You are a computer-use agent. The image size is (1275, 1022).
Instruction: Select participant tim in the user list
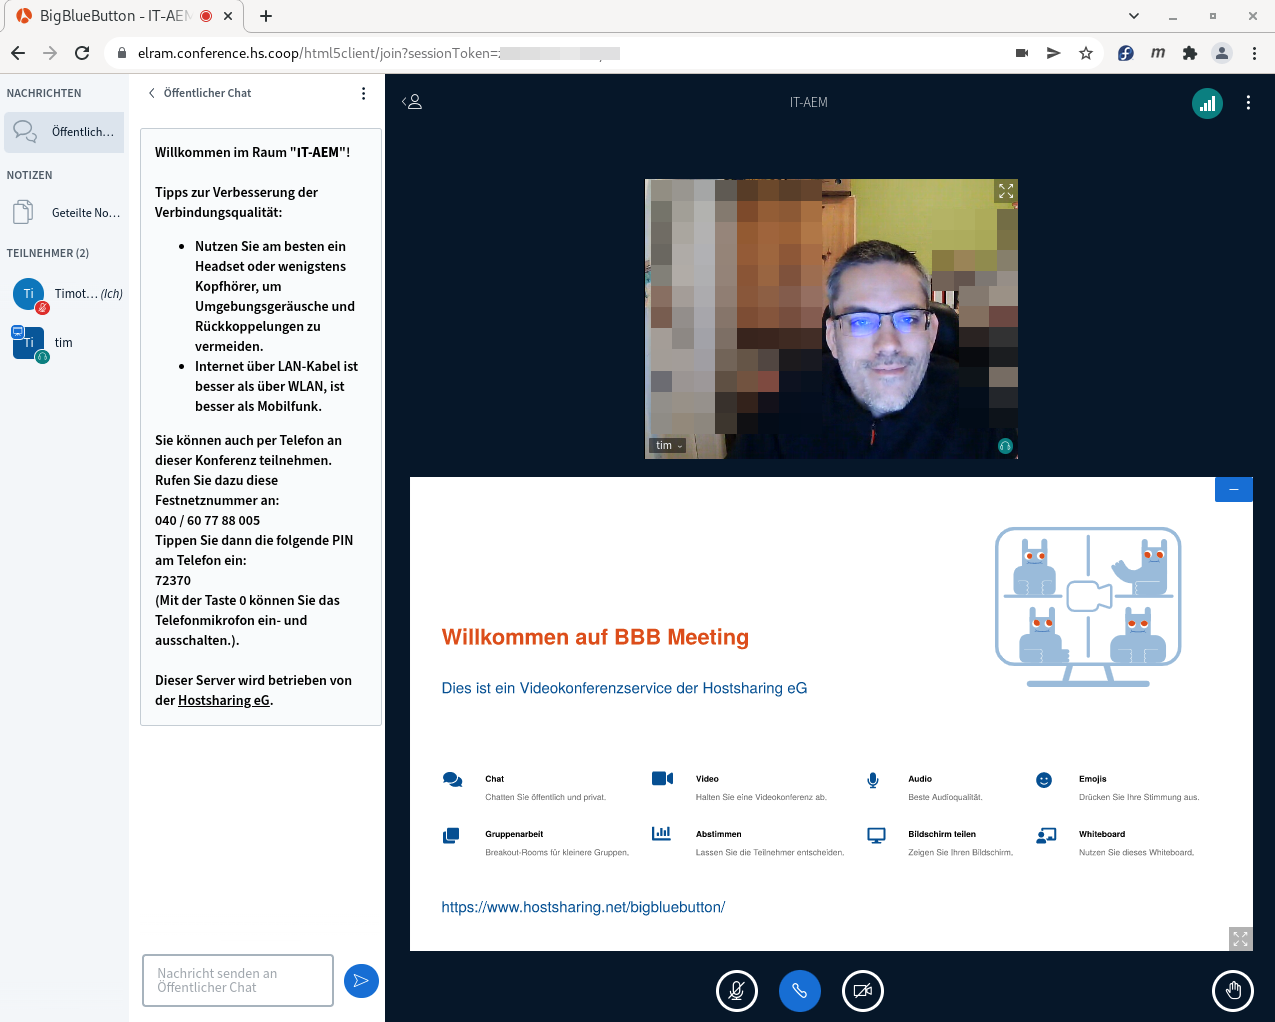pos(62,343)
